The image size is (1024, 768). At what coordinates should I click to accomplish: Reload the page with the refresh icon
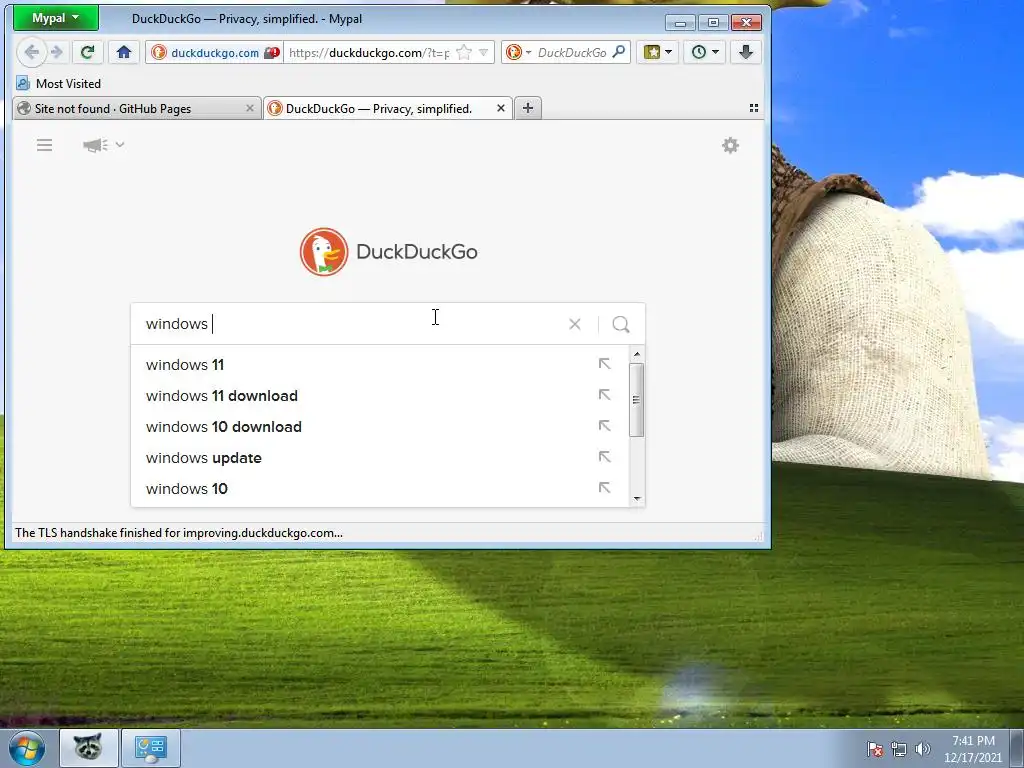point(88,52)
